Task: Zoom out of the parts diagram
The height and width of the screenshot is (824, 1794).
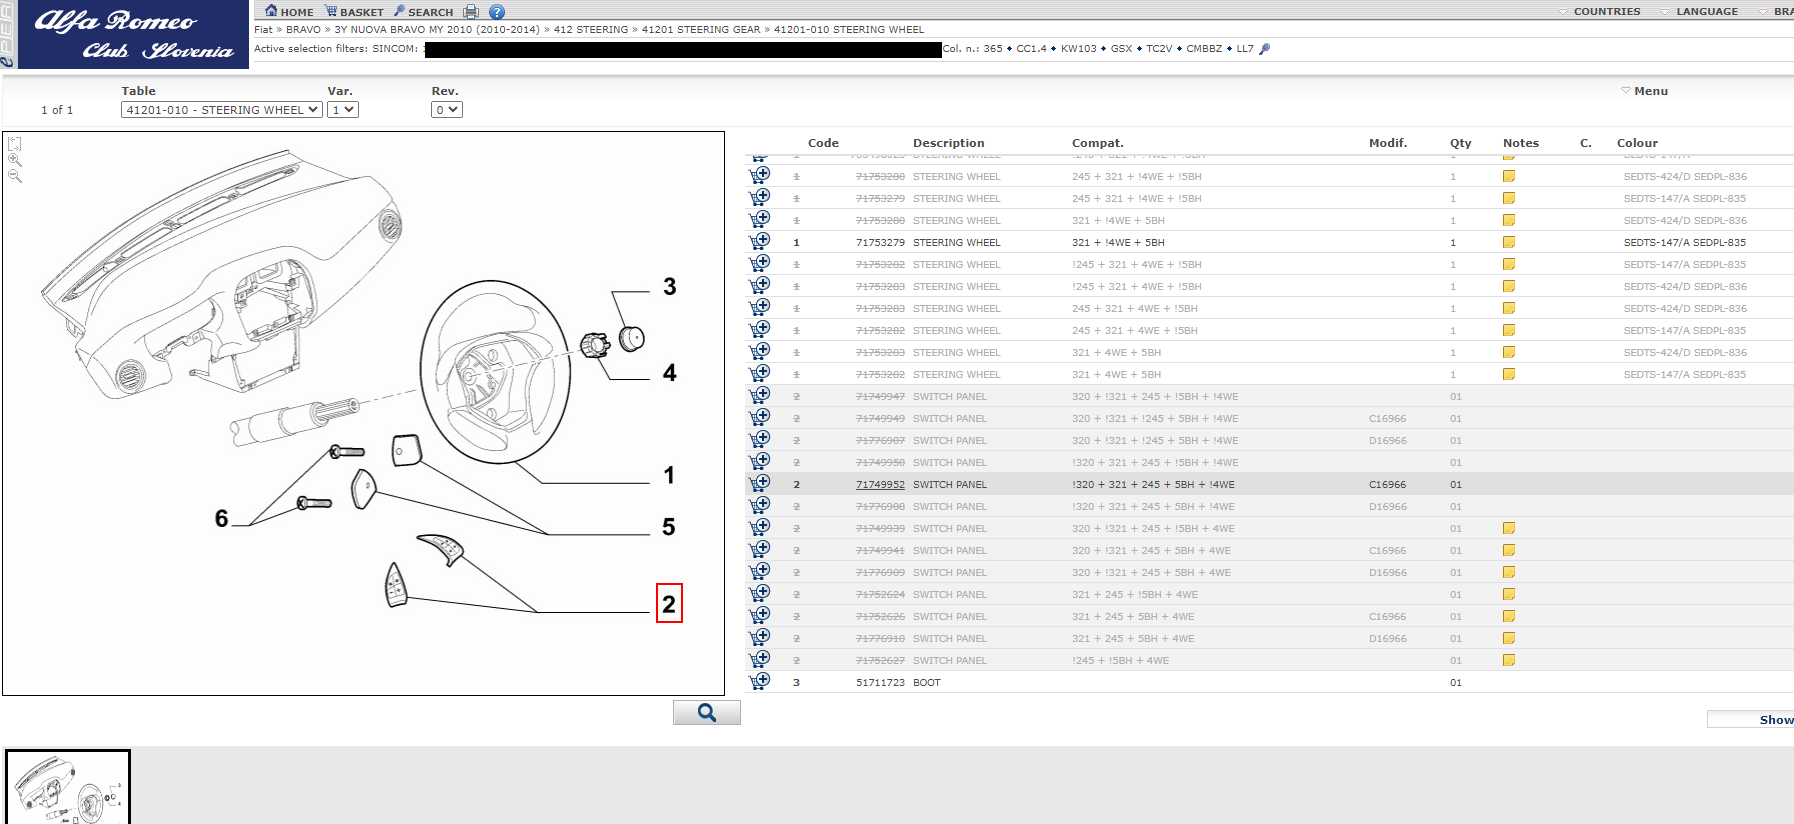Action: click(x=14, y=176)
